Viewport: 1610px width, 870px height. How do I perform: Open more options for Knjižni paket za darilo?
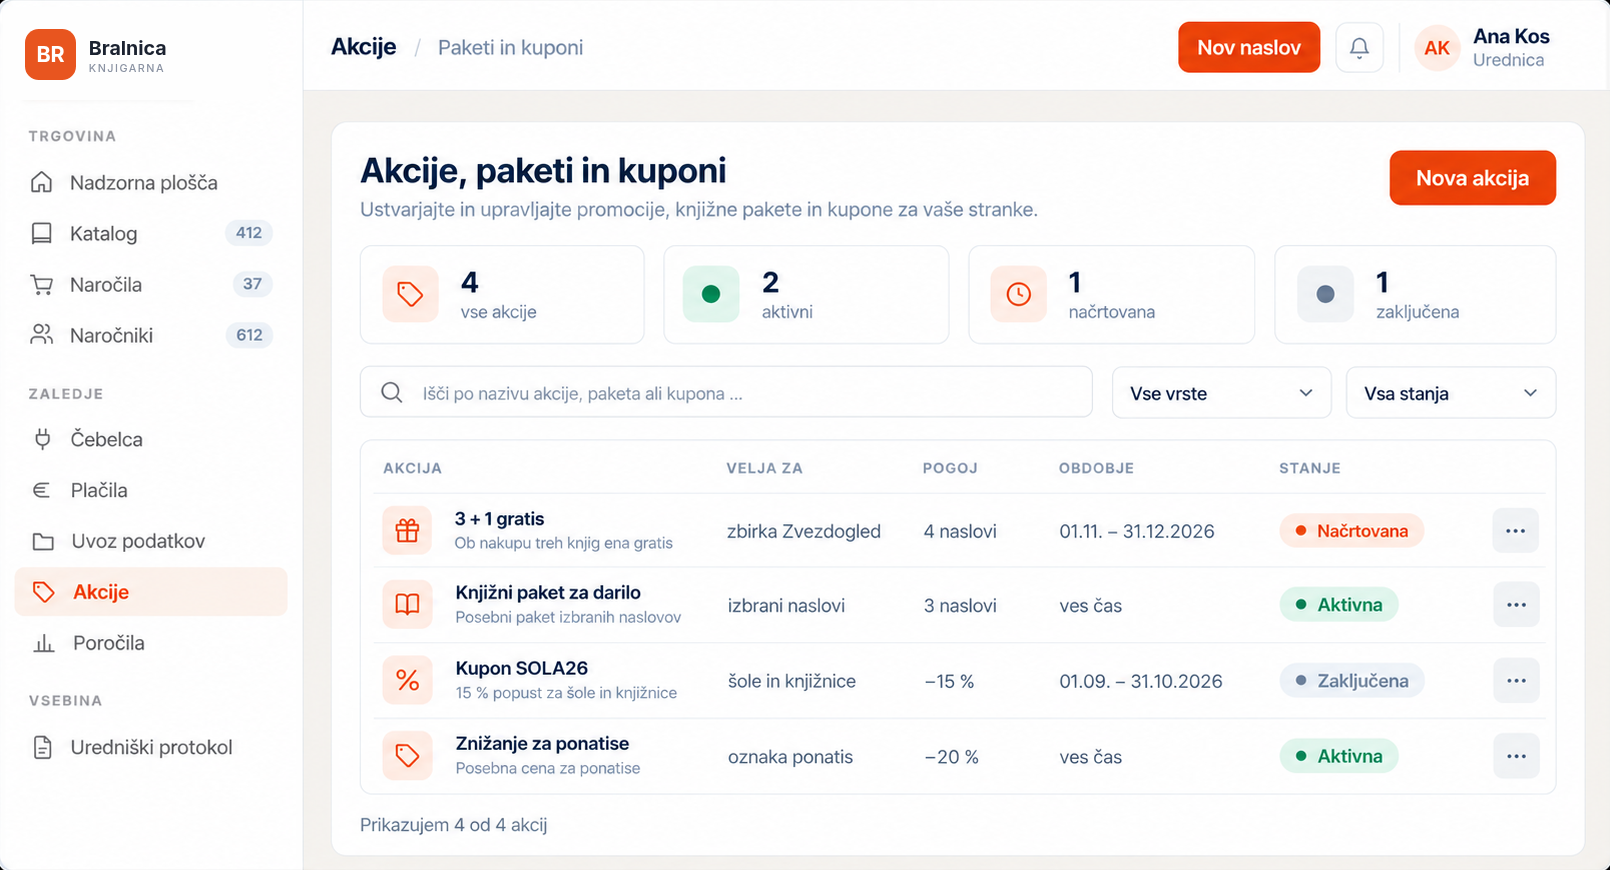(1516, 605)
